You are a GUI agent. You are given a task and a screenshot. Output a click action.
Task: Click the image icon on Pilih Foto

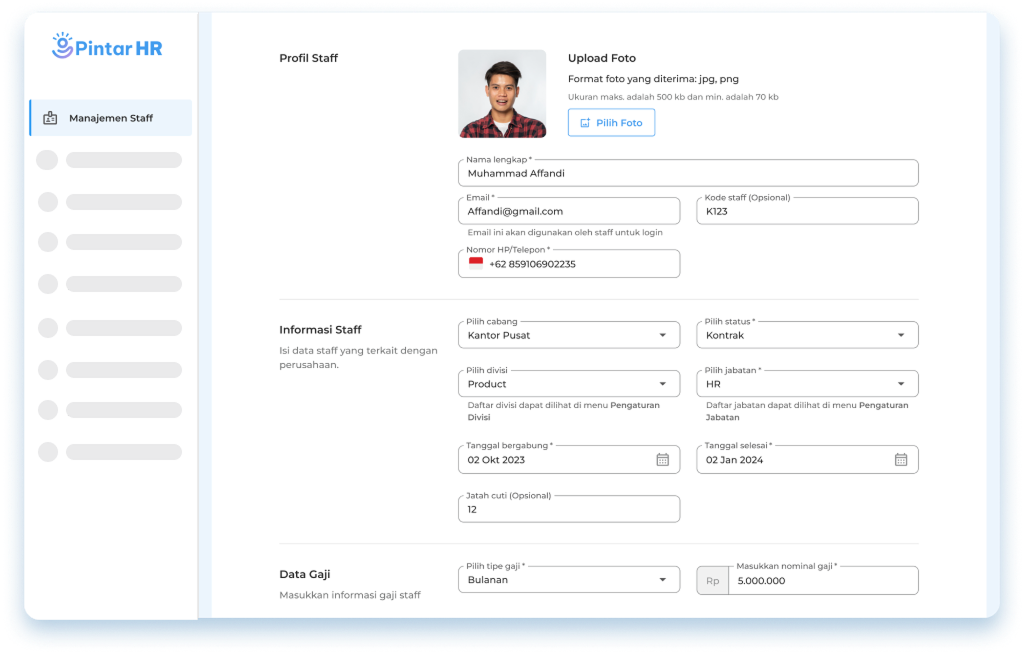click(x=585, y=123)
